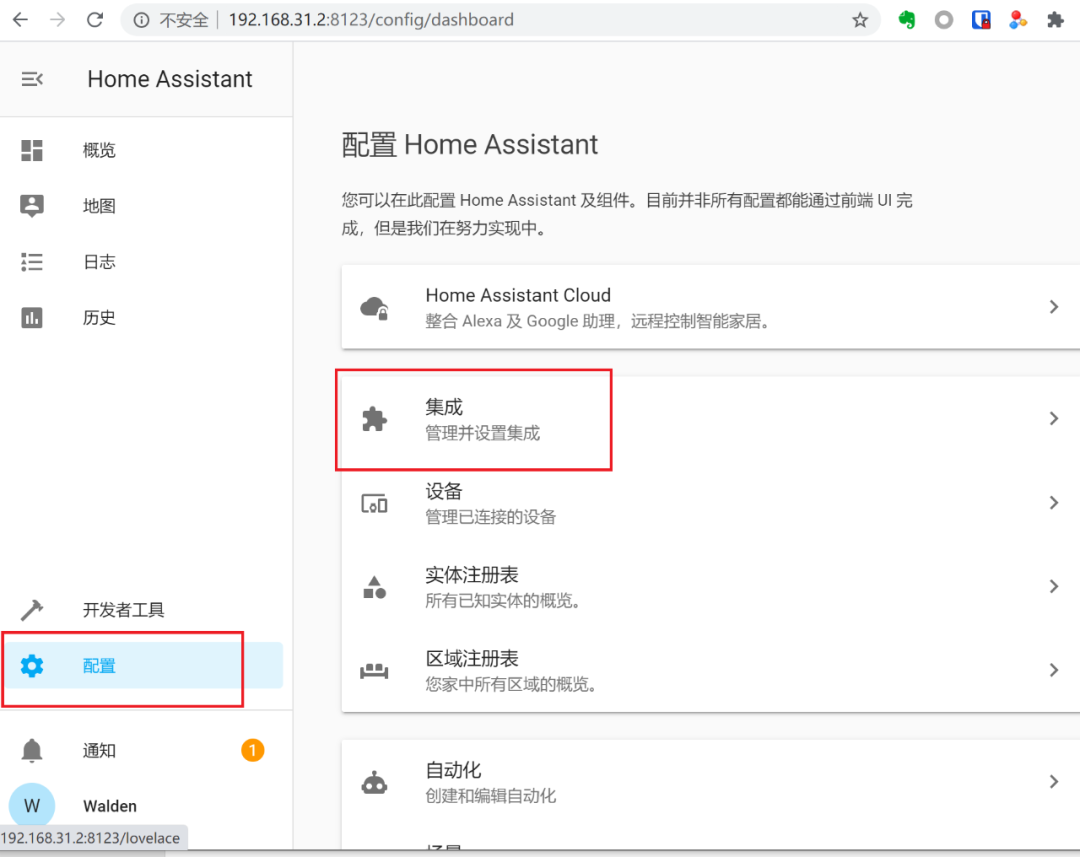Click the 自动化 robot icon

point(375,783)
